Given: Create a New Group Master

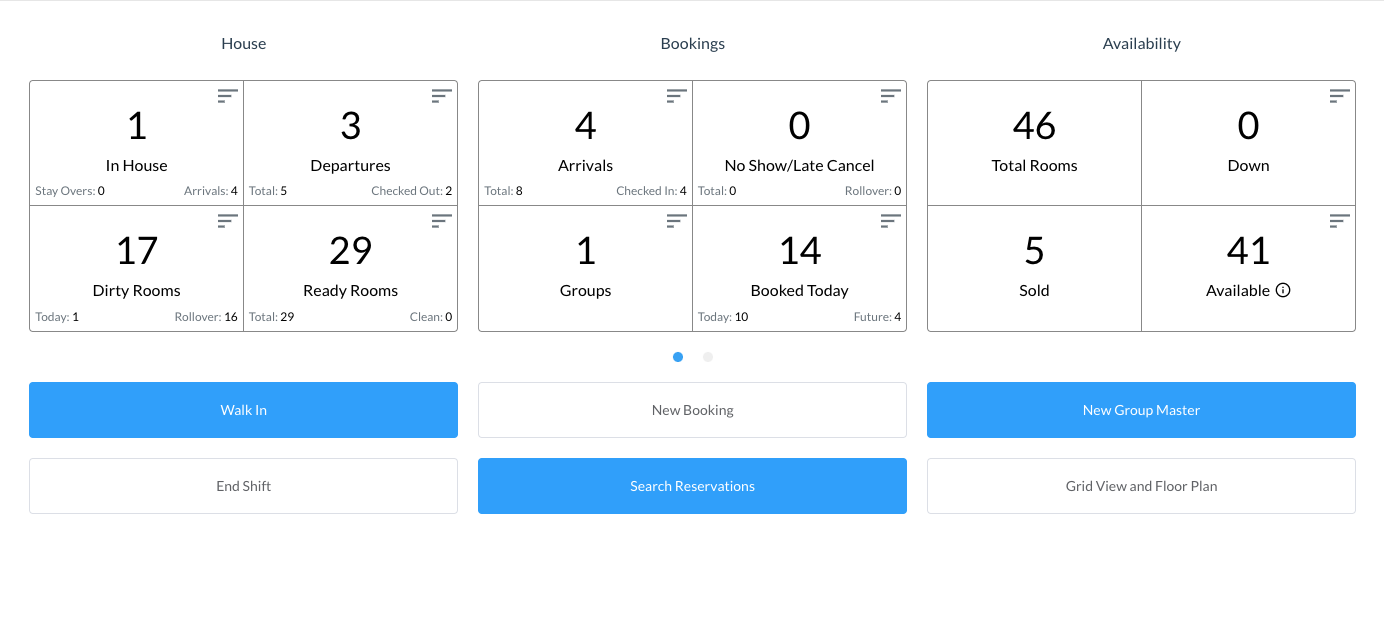Looking at the screenshot, I should [x=1141, y=410].
